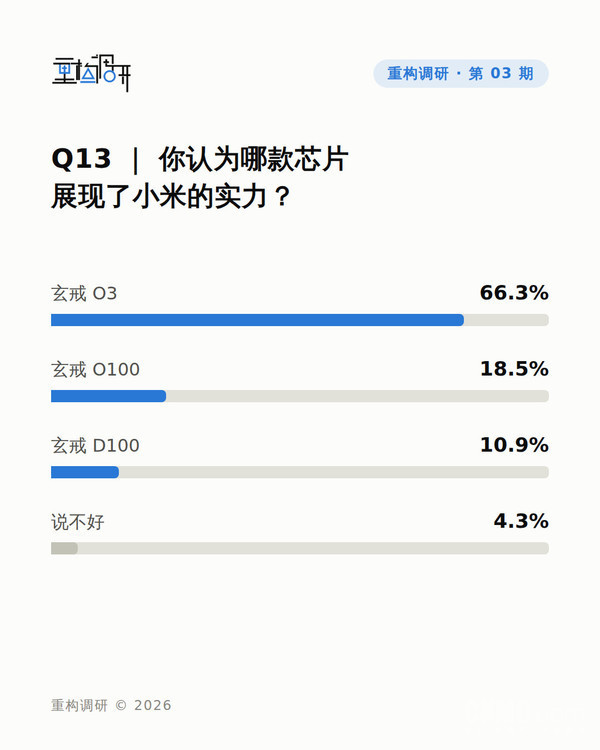Click the unfilled track of 玄戒 D100 bar

(334, 472)
